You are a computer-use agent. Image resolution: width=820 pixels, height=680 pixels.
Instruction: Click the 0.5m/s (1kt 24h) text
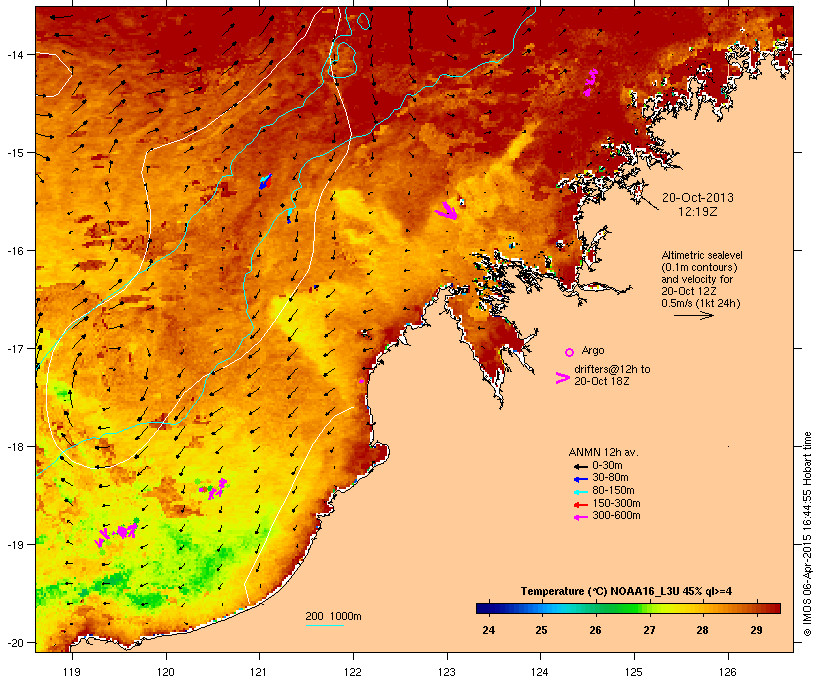pyautogui.click(x=701, y=303)
